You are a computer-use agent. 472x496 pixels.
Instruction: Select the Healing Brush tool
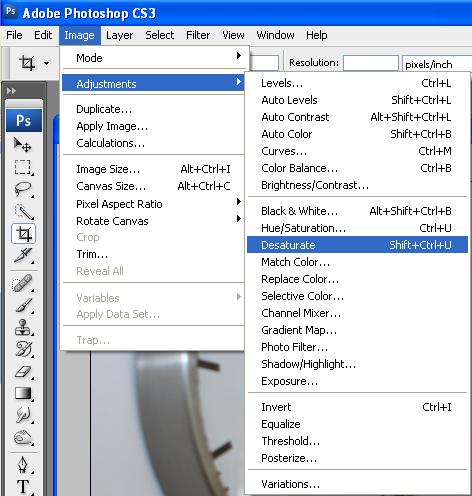23,284
